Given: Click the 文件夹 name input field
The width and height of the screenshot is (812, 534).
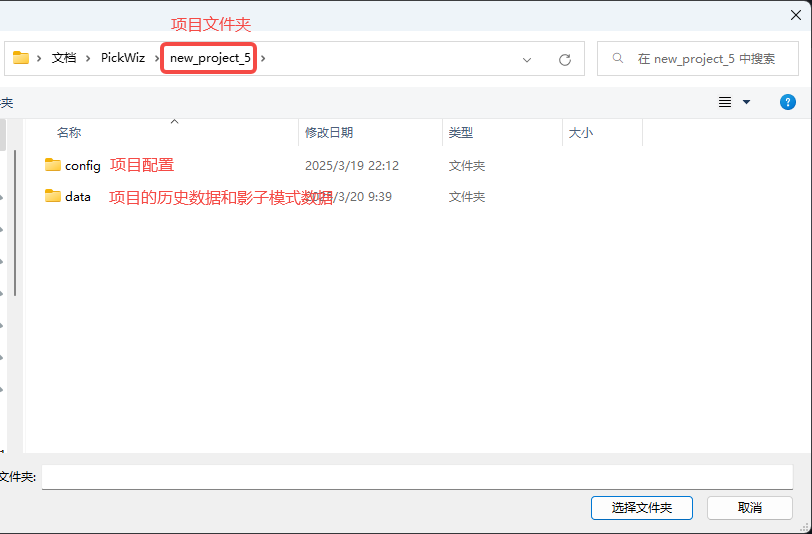Looking at the screenshot, I should 416,477.
